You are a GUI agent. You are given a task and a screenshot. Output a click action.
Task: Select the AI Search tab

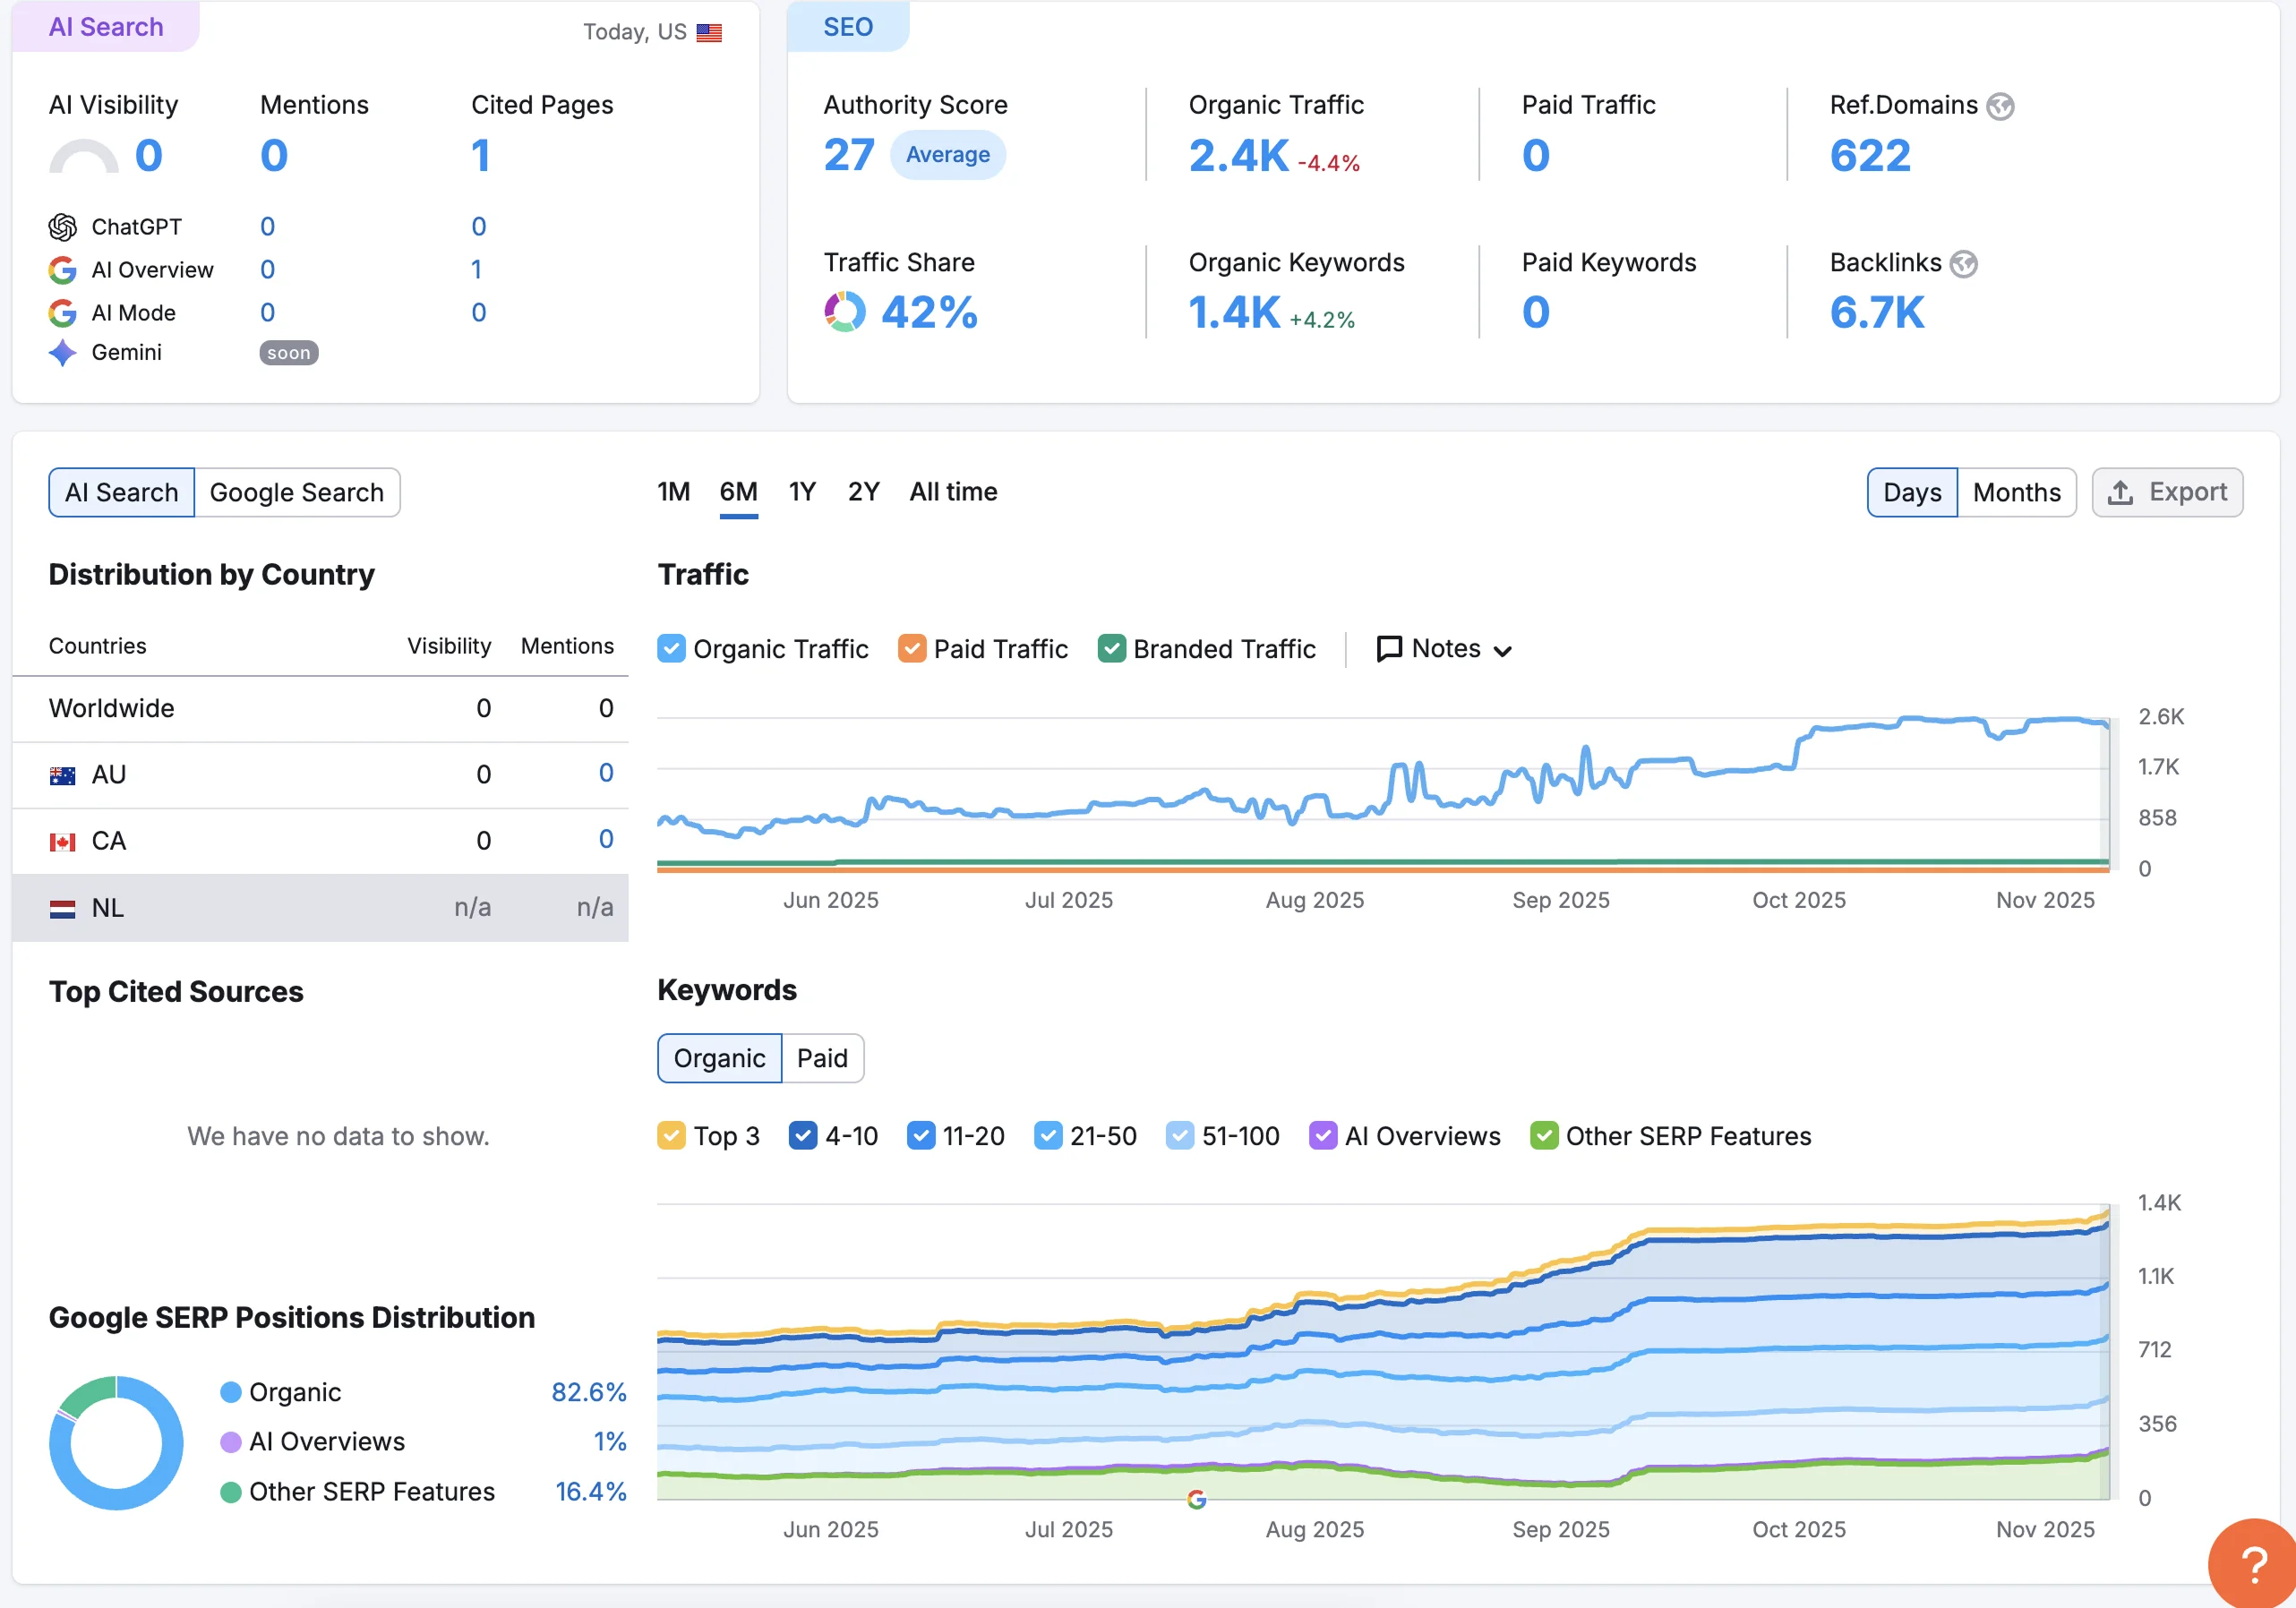click(122, 492)
